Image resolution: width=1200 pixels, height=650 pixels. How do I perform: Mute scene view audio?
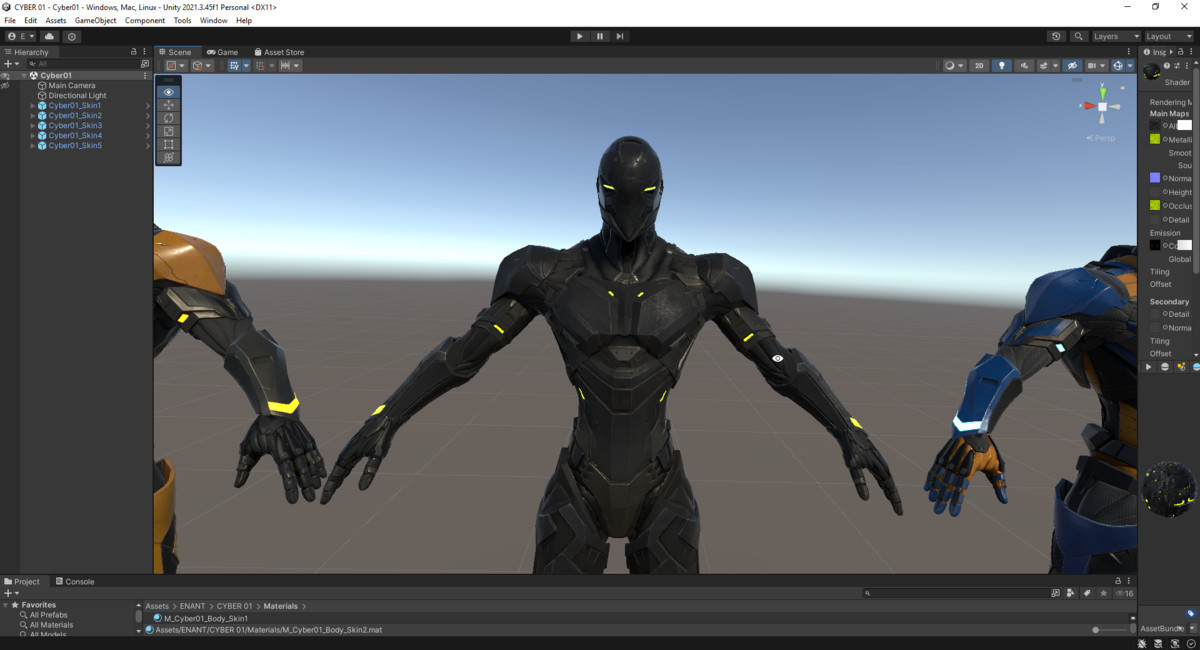1025,65
